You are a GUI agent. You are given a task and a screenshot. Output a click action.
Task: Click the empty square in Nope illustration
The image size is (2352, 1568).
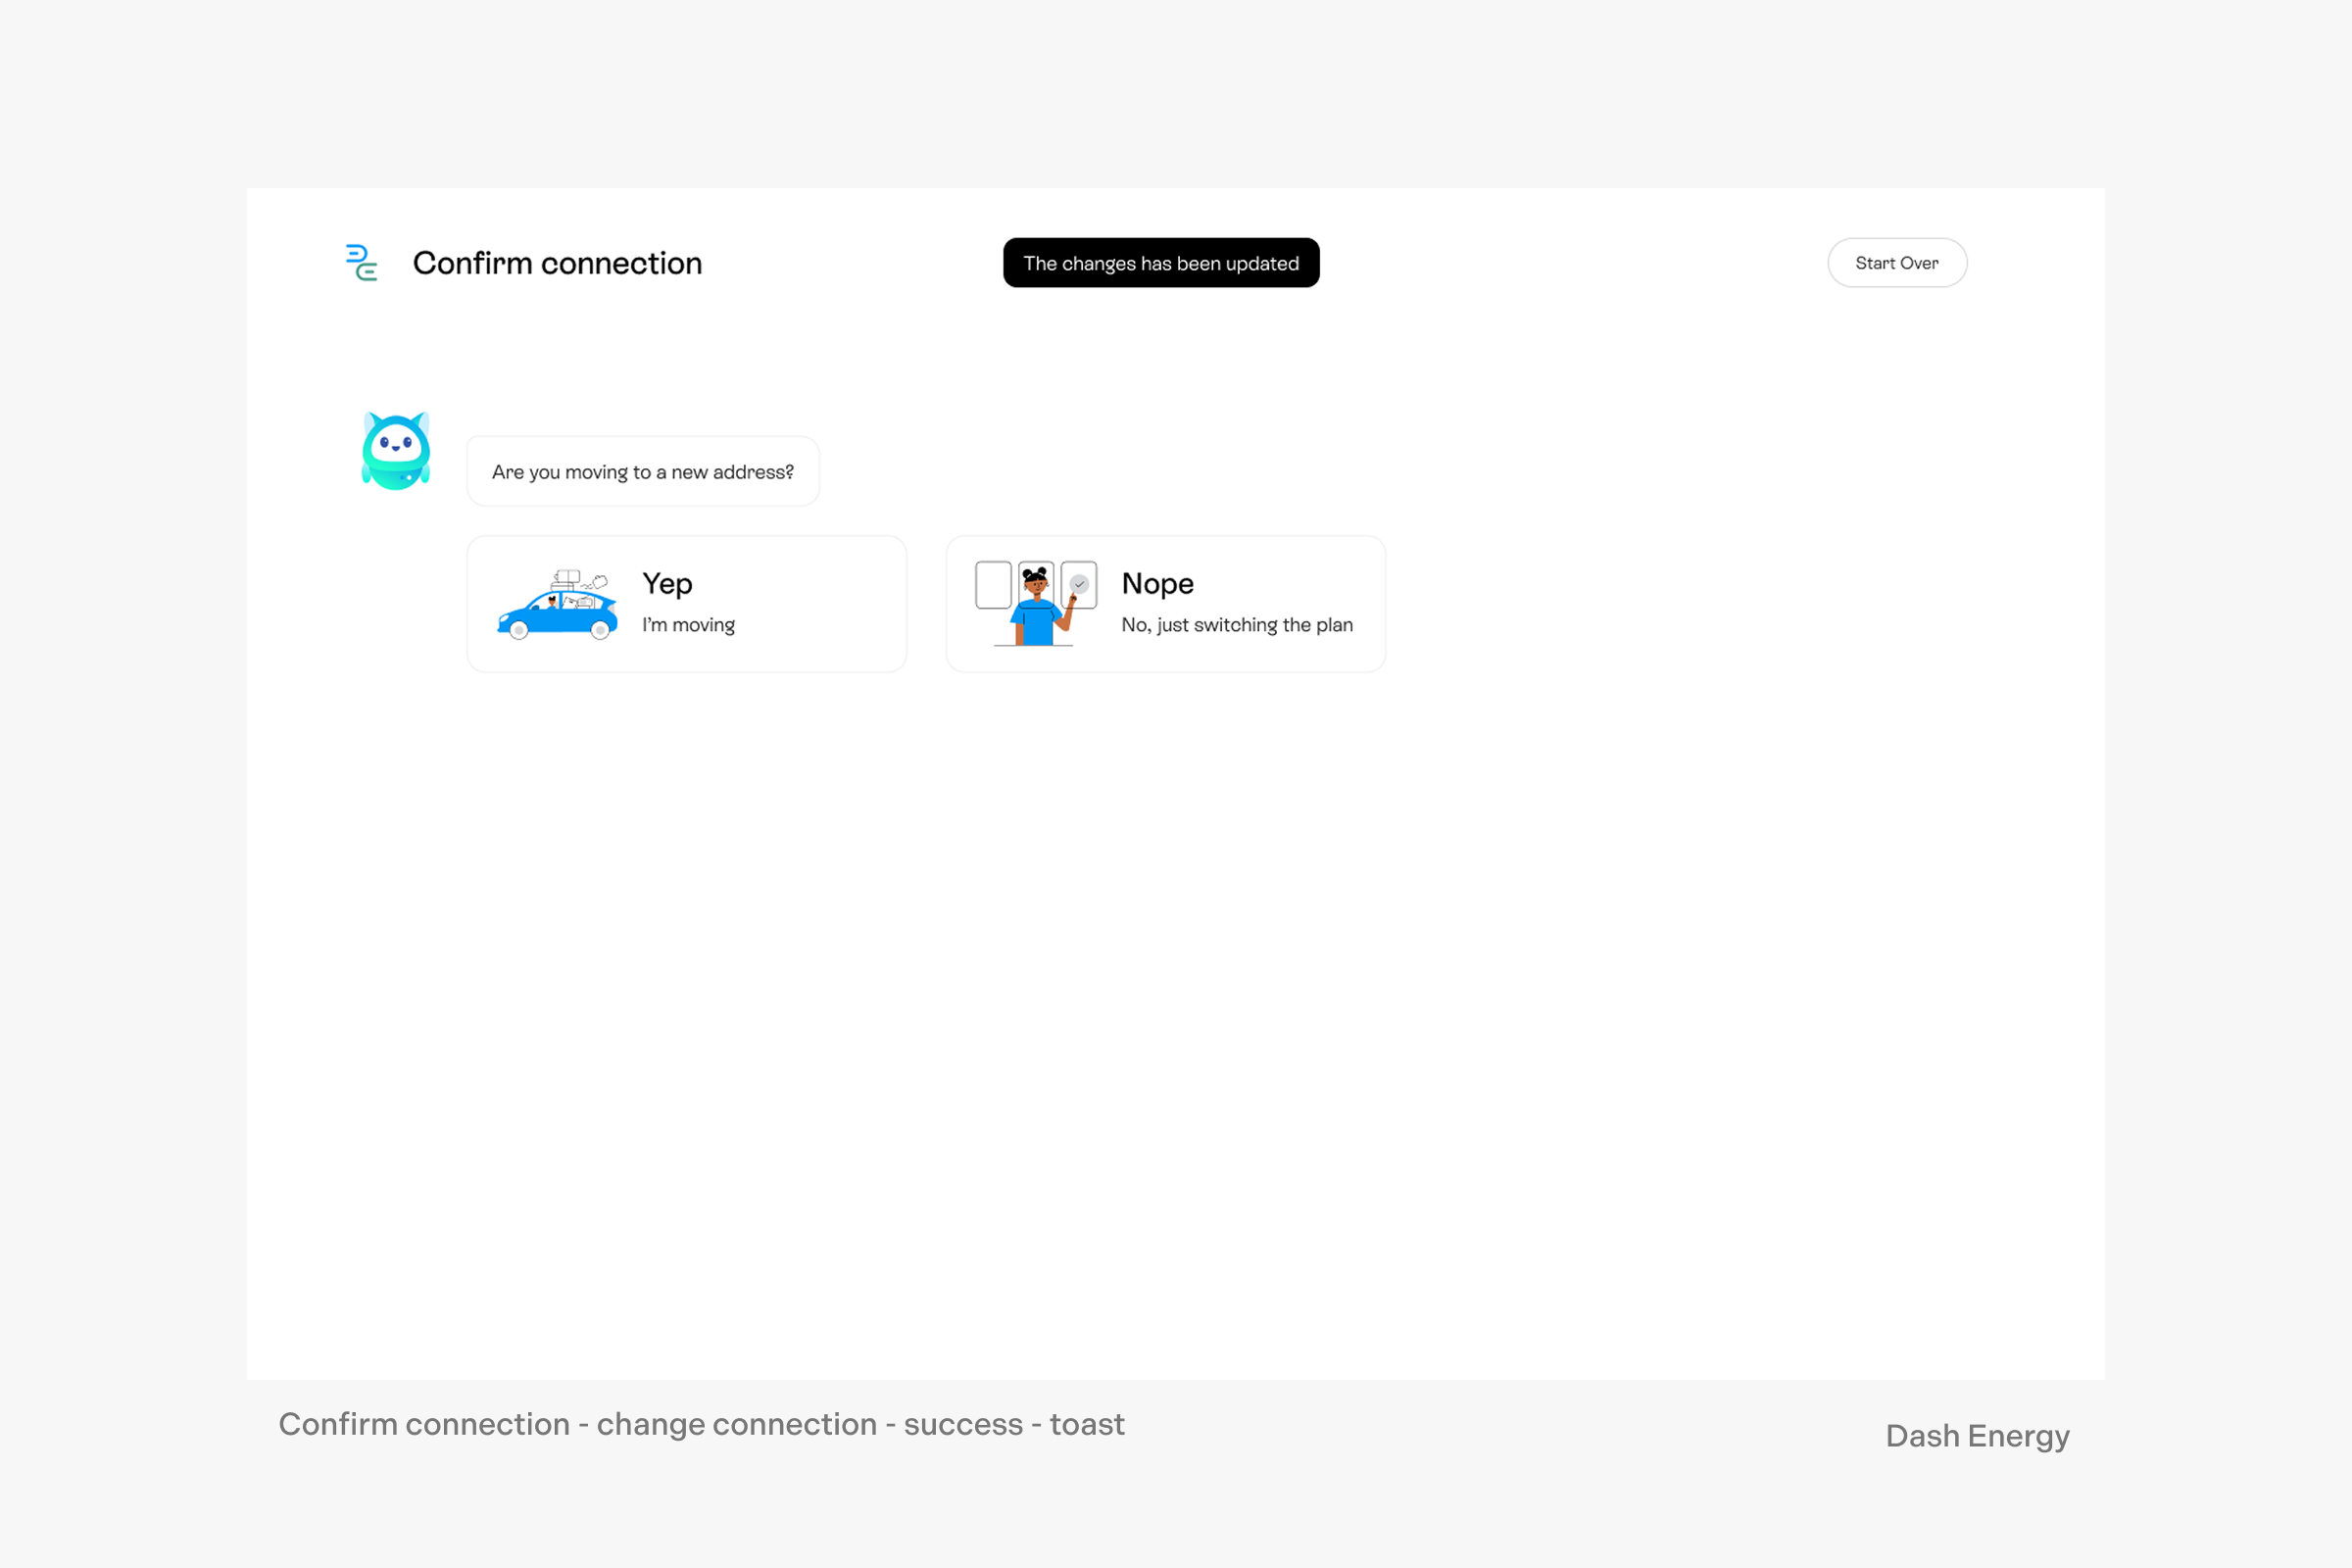point(993,585)
